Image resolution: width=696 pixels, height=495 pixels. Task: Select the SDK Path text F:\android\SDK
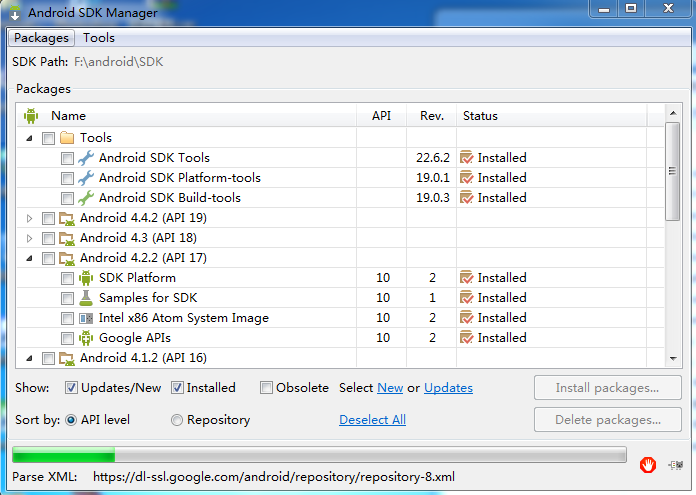[x=119, y=62]
